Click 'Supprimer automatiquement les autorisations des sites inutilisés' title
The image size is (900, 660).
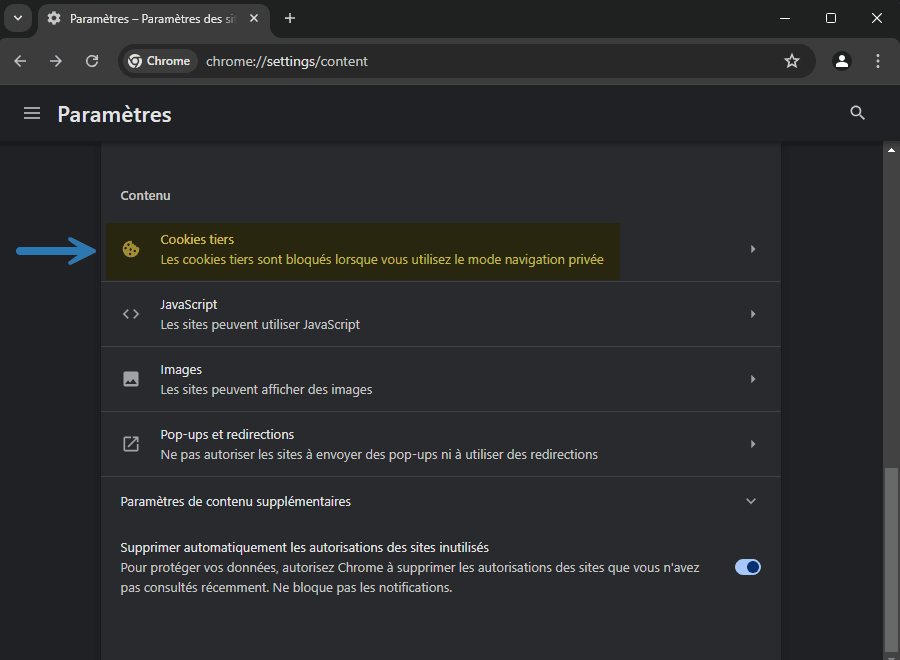(x=304, y=548)
